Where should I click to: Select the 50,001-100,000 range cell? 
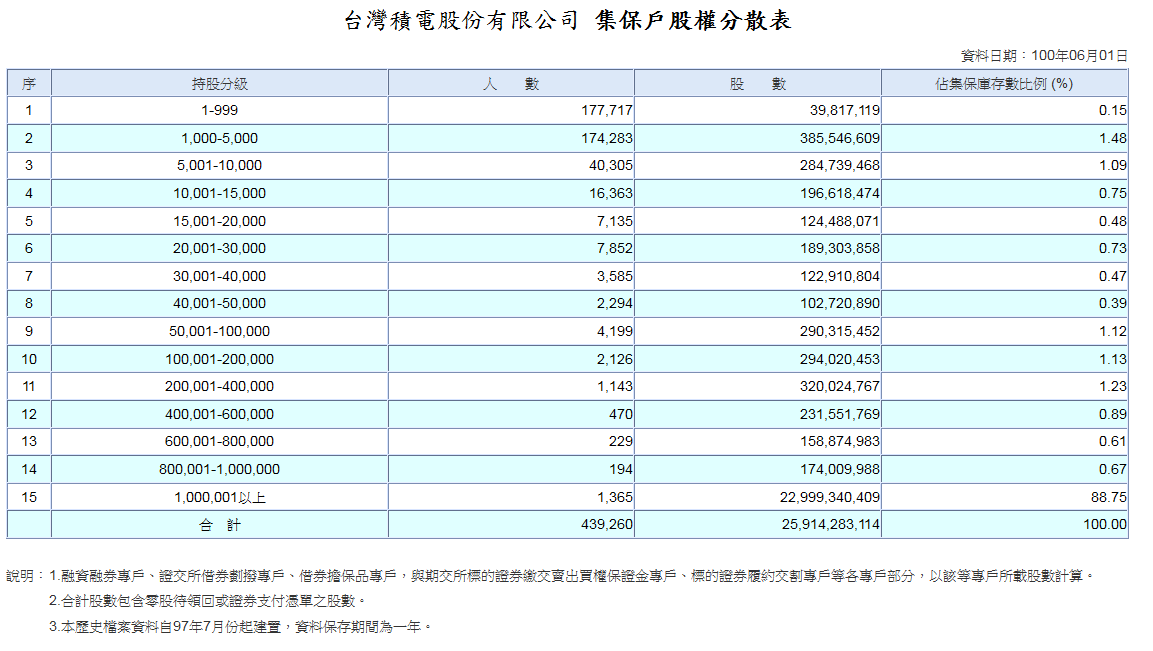219,332
